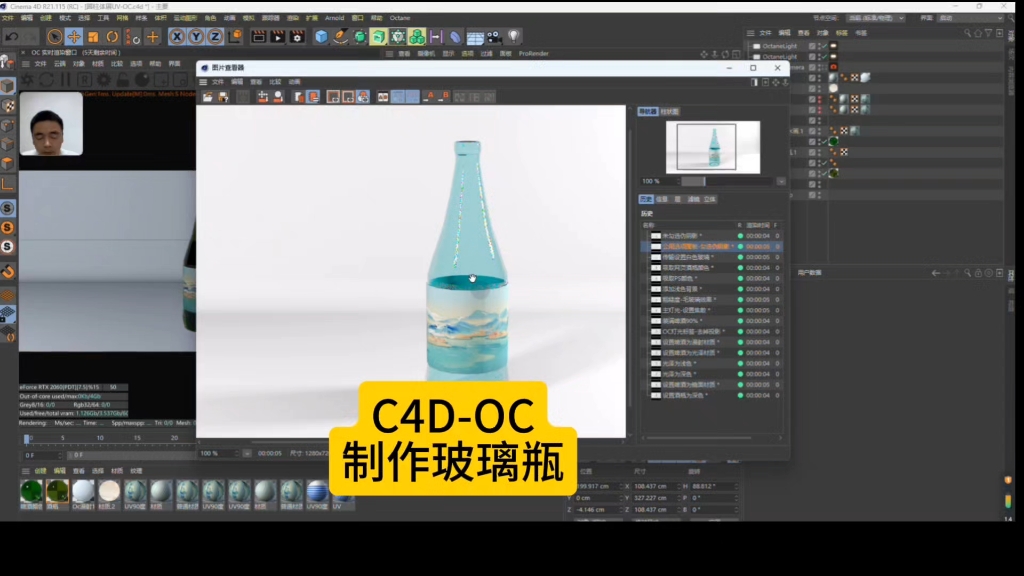The width and height of the screenshot is (1024, 576).
Task: Open the Render Settings icon
Action: tap(295, 36)
